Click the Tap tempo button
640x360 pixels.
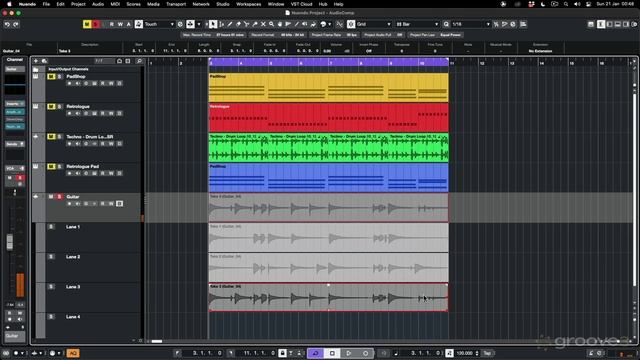pos(487,353)
